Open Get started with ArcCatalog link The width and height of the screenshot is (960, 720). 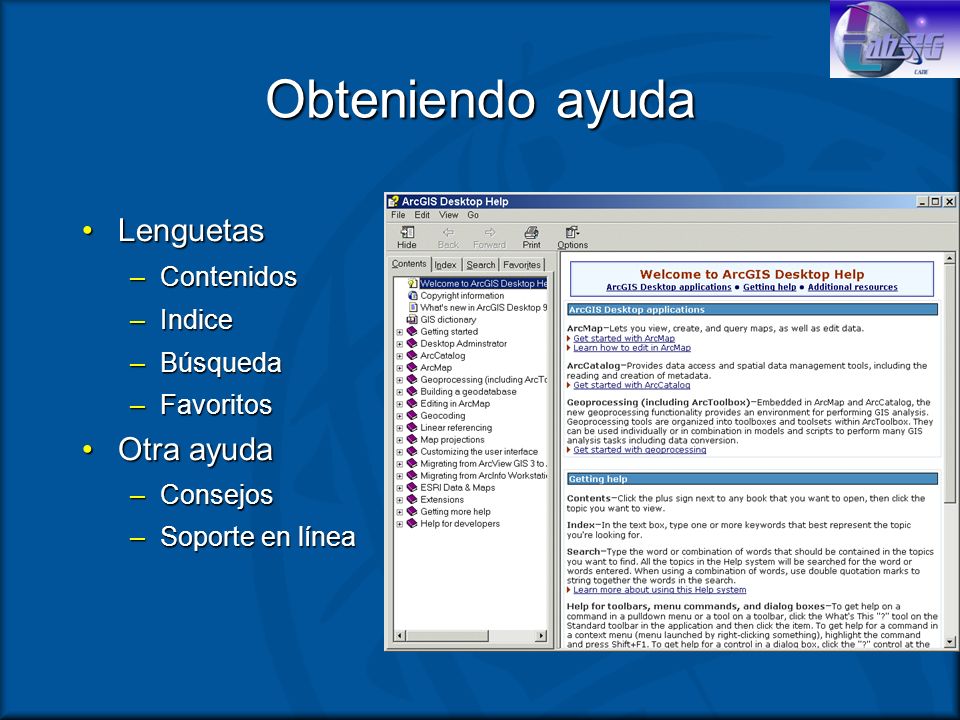[631, 385]
